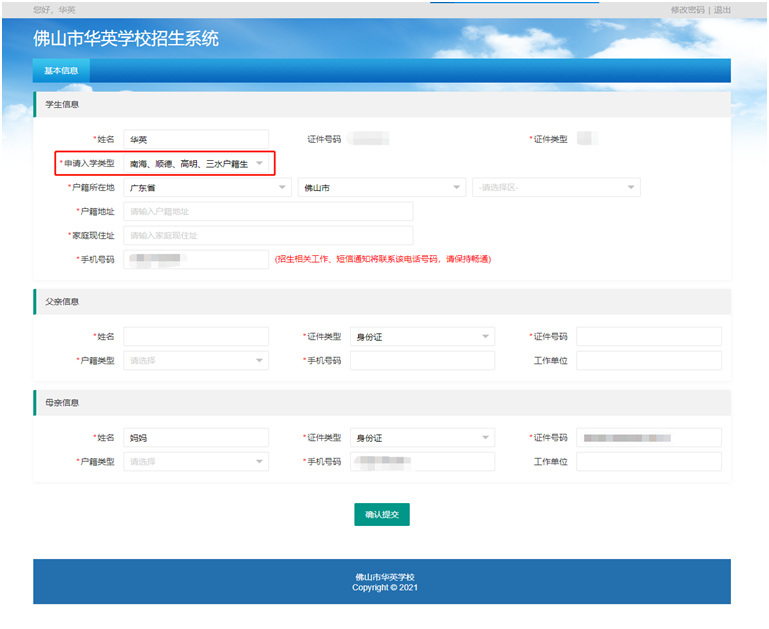
Task: Click father's 姓名 input field
Action: tap(196, 337)
